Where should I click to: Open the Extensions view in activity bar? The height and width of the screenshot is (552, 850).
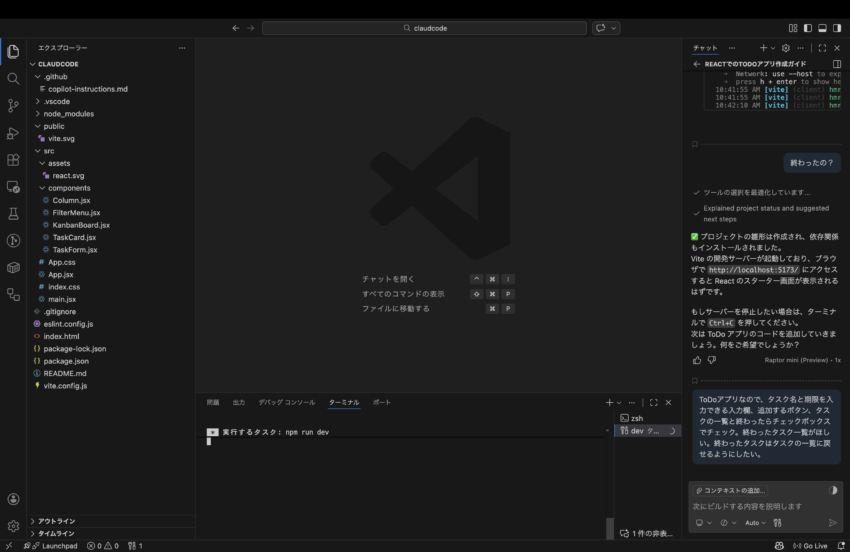13,159
